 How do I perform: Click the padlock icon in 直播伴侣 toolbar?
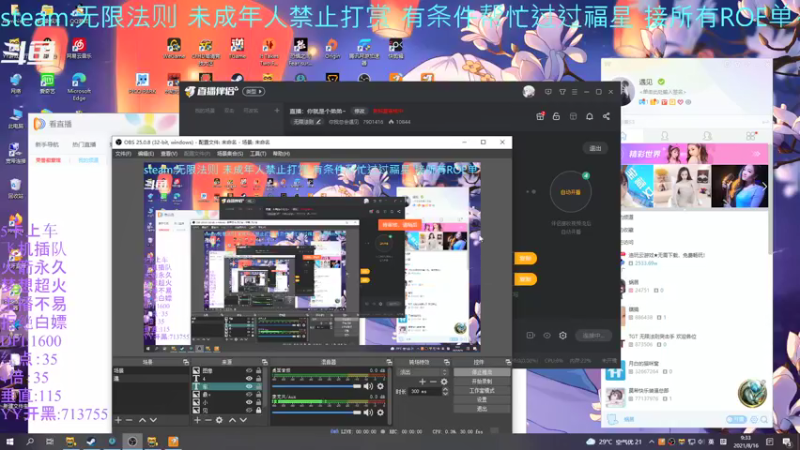click(556, 116)
